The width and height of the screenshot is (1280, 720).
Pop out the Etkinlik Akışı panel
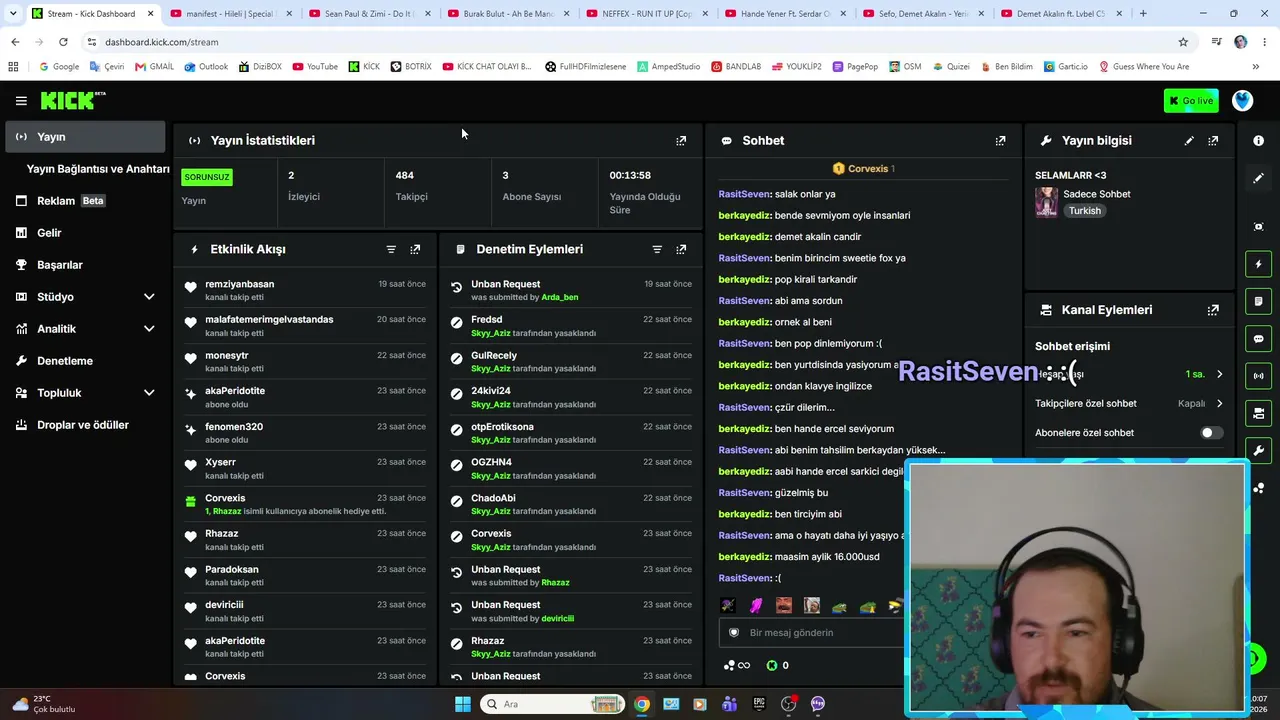coord(415,249)
